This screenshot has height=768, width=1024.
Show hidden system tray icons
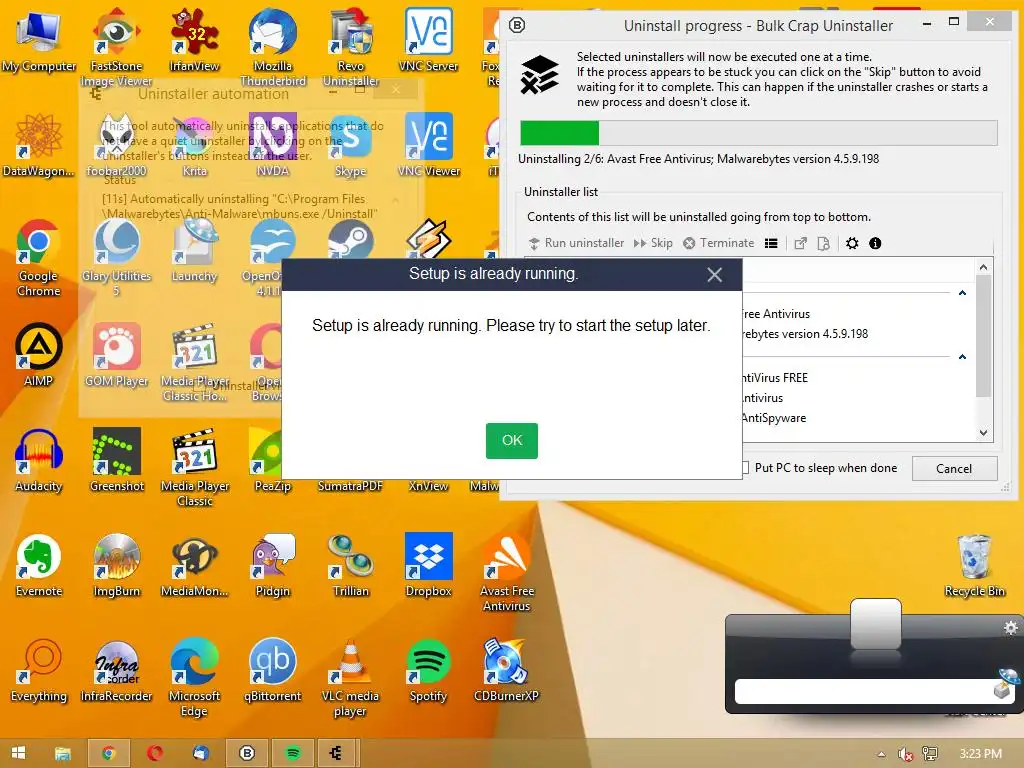pyautogui.click(x=881, y=754)
